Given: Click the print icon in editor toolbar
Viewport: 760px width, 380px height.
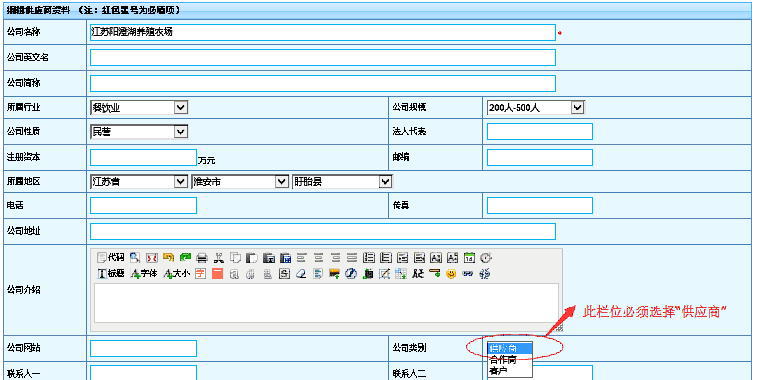Looking at the screenshot, I should coord(202,258).
